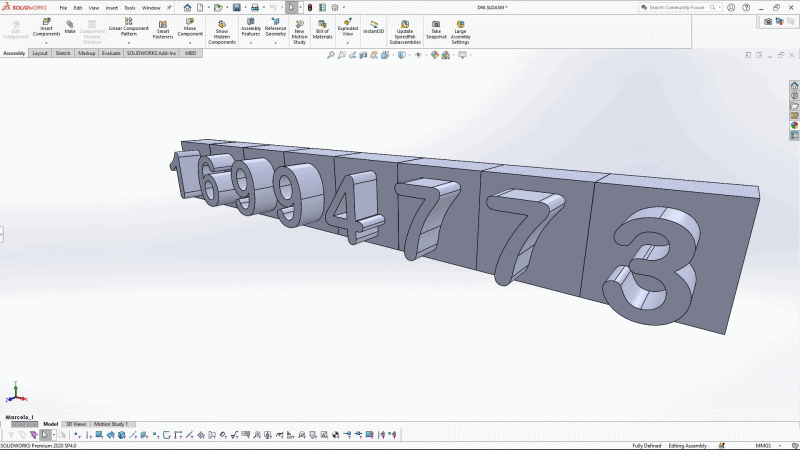Click Zoom to Area icon

[342, 55]
